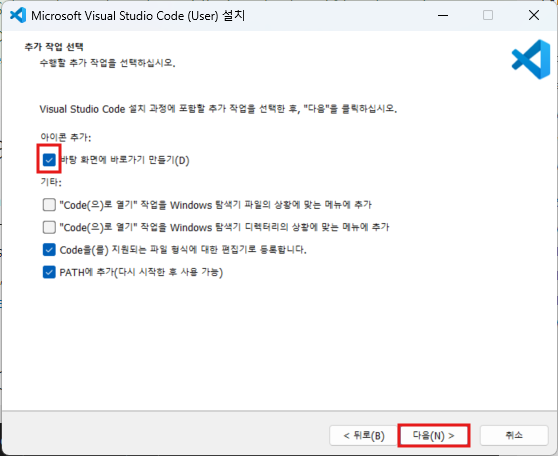Click the 수행할 추가 작업을 선택하십시오. subtitle
The image size is (558, 456).
107,63
